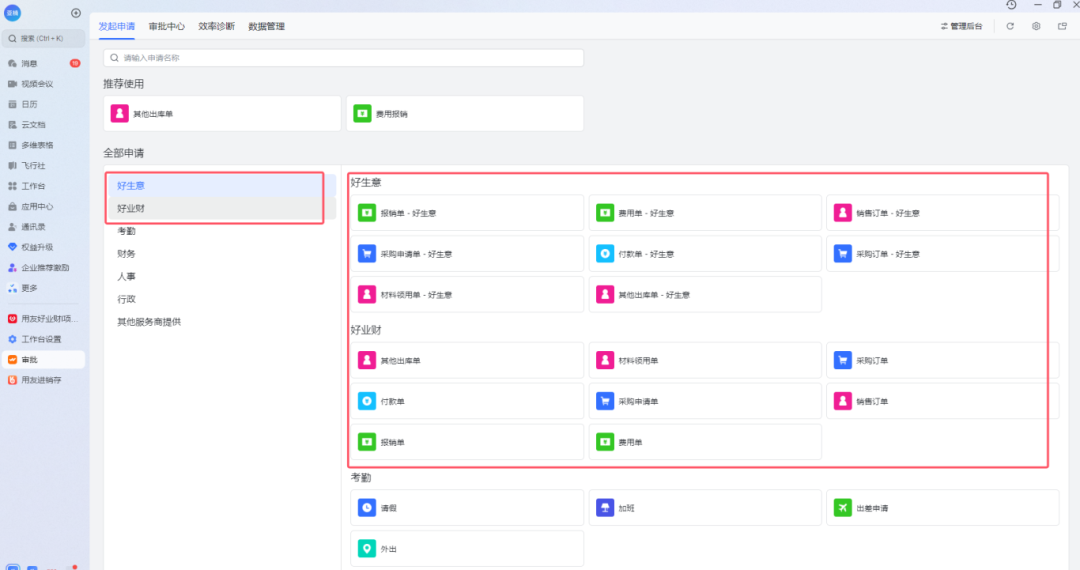Screen dimensions: 1080x570
Task: Click the user avatar at top left
Action: point(12,12)
